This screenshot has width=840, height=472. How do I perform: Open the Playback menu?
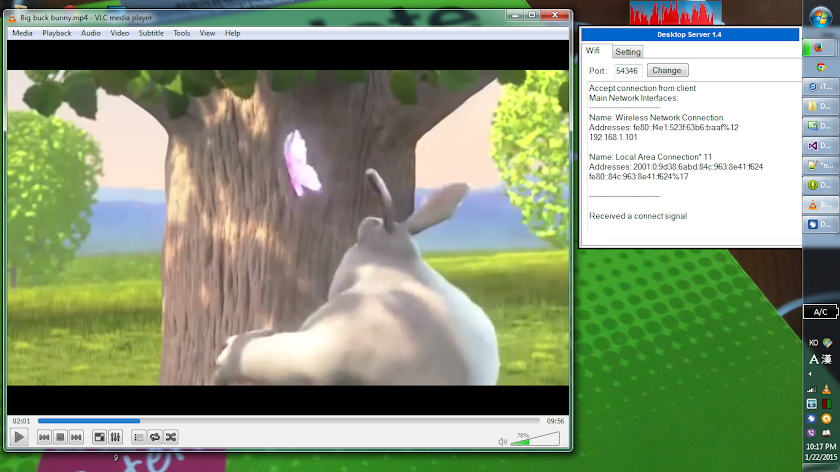point(57,33)
